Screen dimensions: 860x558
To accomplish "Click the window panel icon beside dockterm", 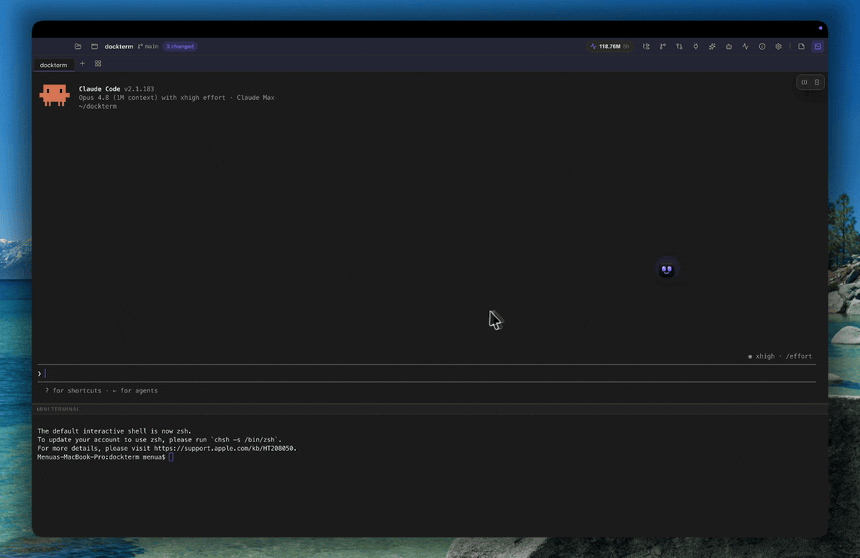I will (94, 47).
